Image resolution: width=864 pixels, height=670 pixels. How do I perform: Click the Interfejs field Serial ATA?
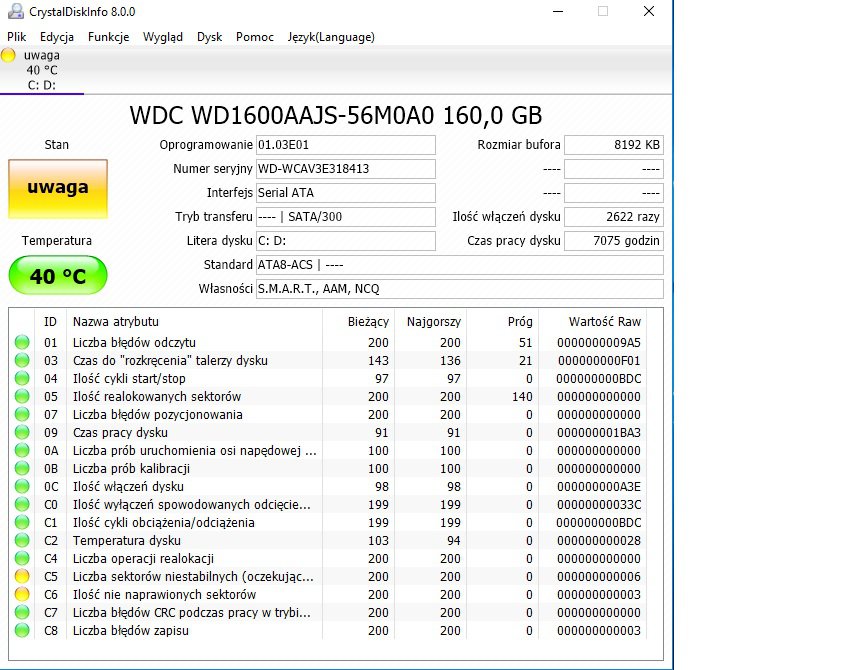point(345,193)
